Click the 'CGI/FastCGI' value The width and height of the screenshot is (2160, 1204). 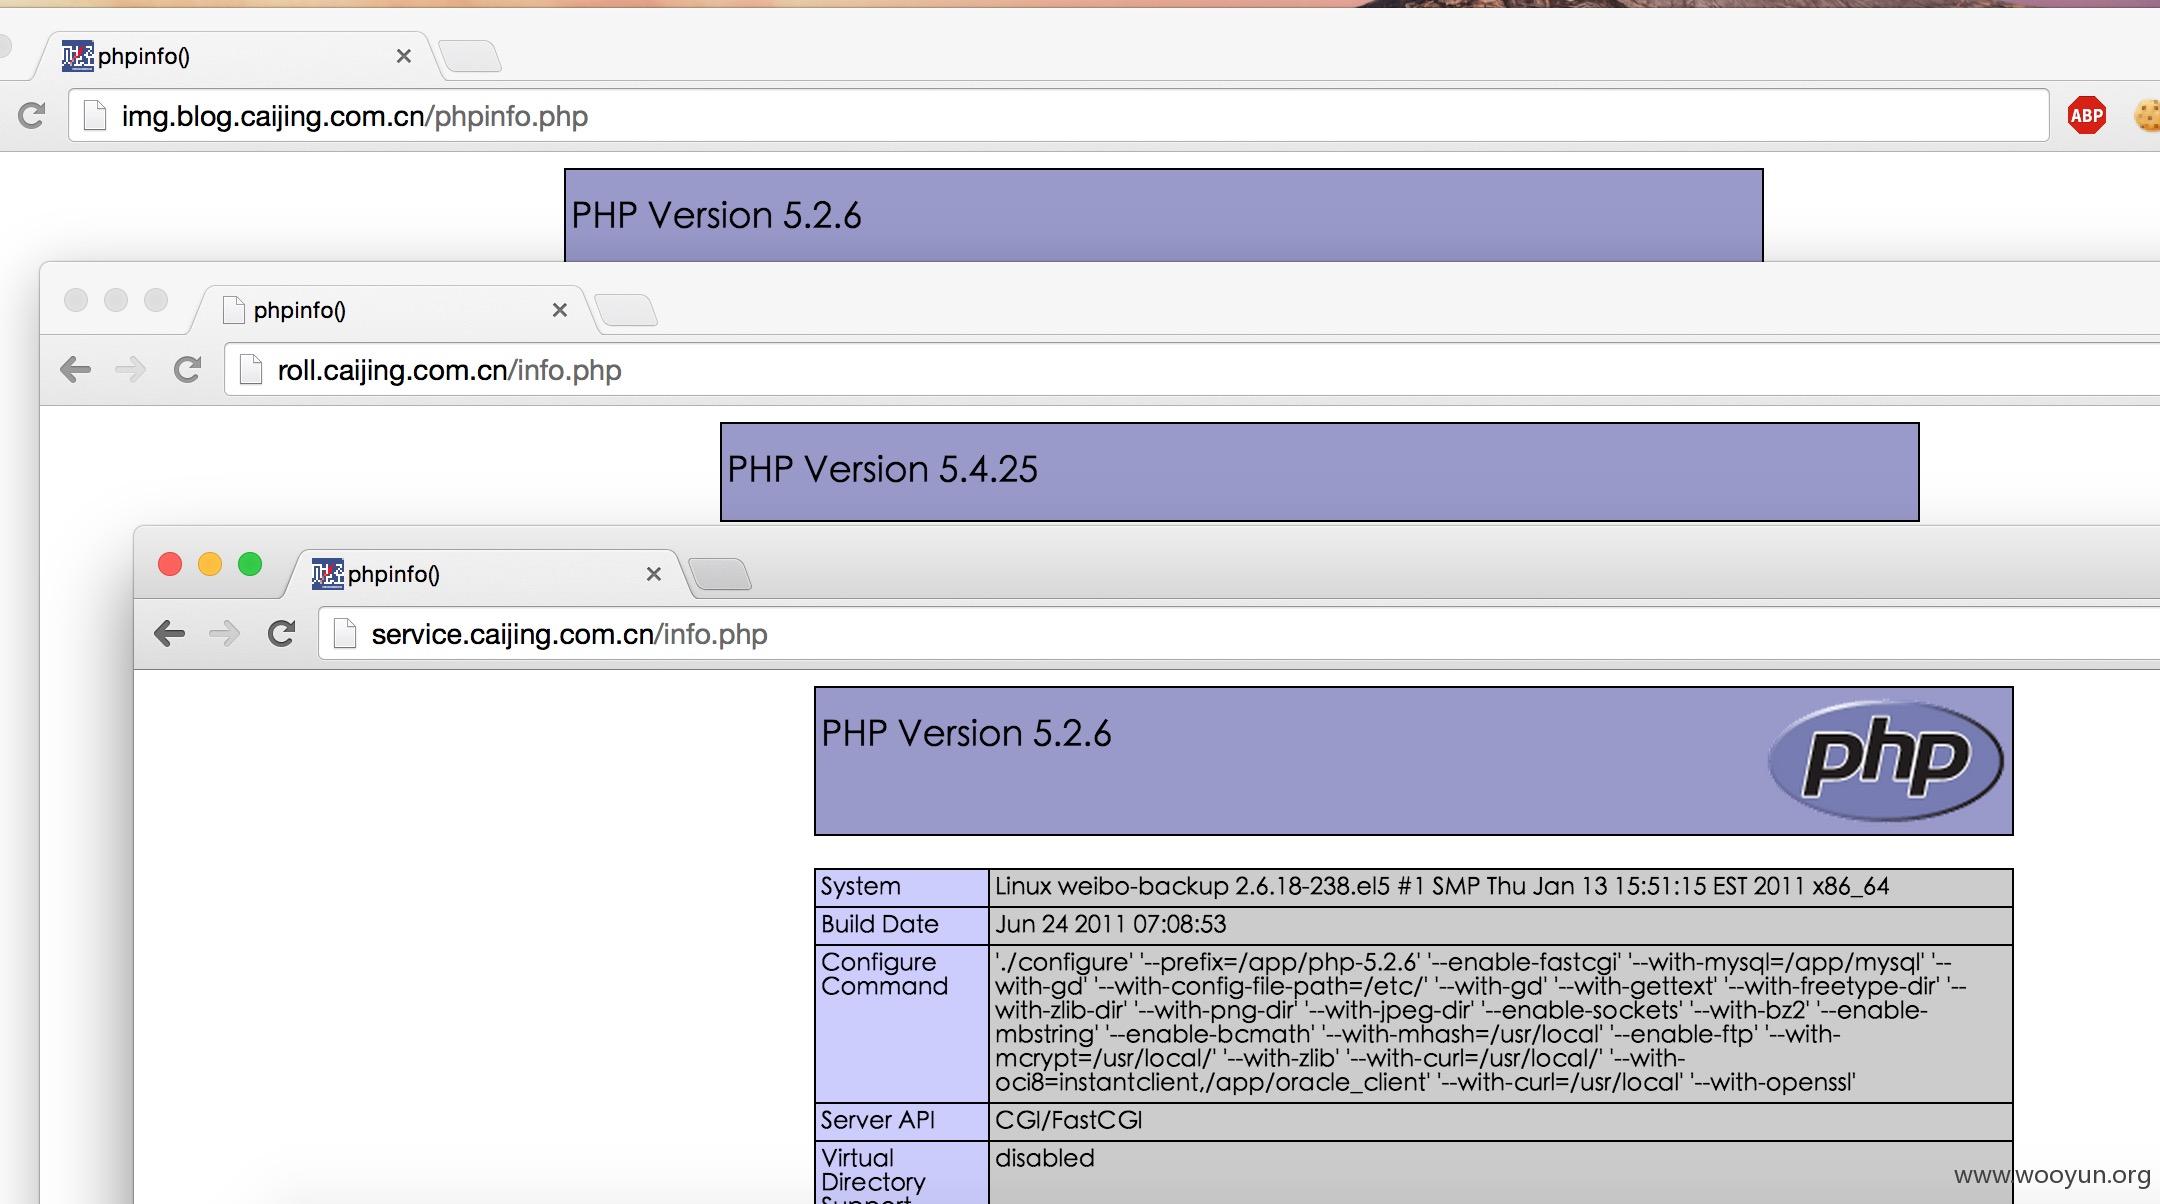pos(1068,1120)
